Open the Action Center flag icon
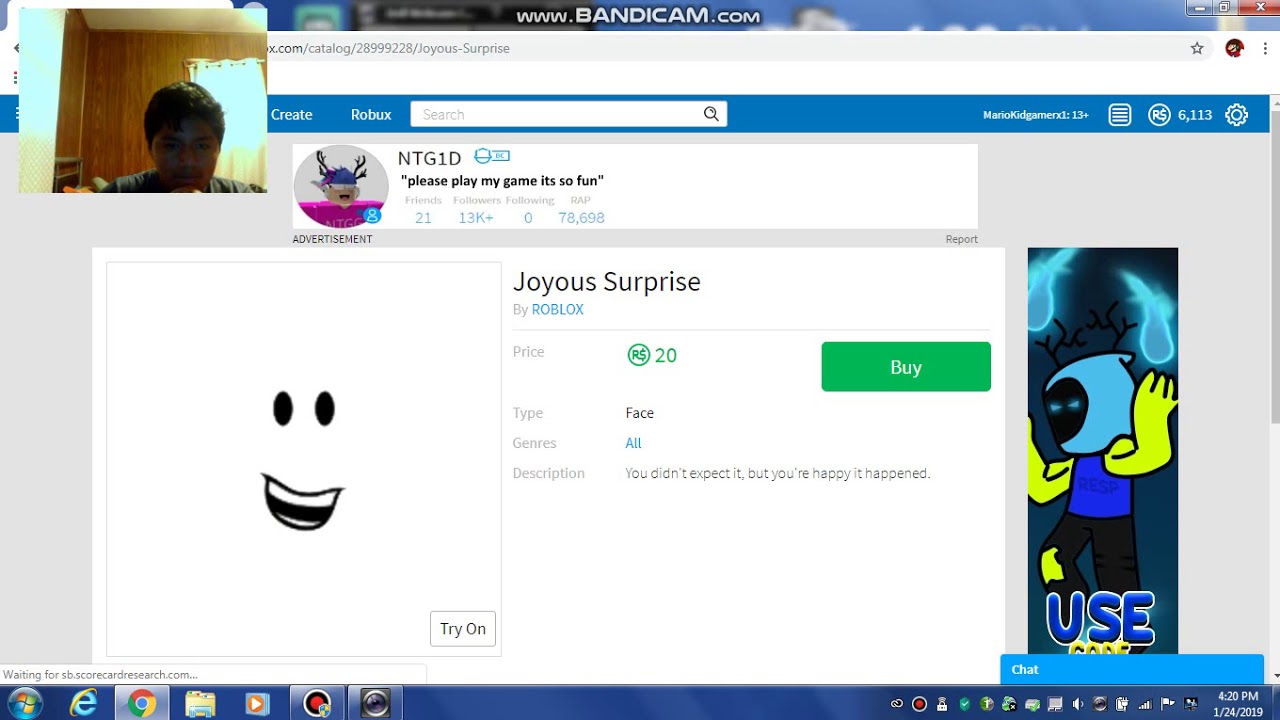1280x720 pixels. click(x=1168, y=703)
